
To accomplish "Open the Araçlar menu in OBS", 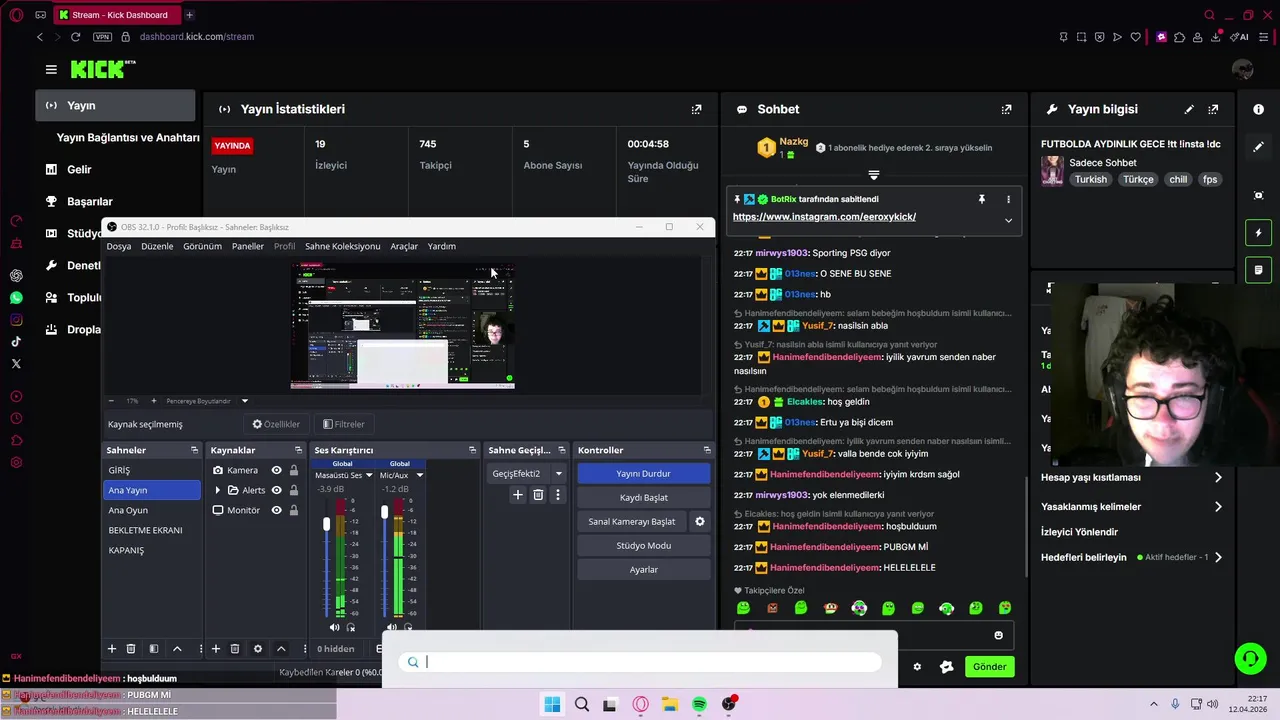I will [x=404, y=246].
